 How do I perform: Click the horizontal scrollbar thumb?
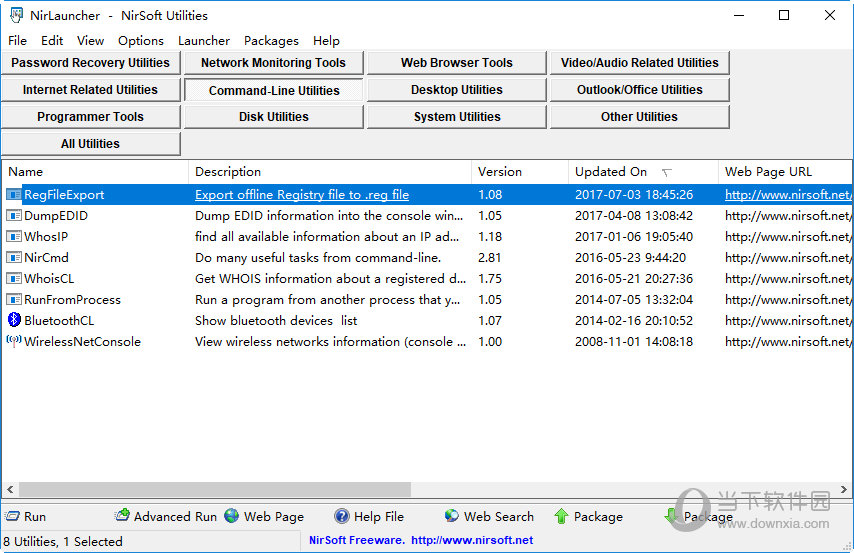[x=215, y=489]
